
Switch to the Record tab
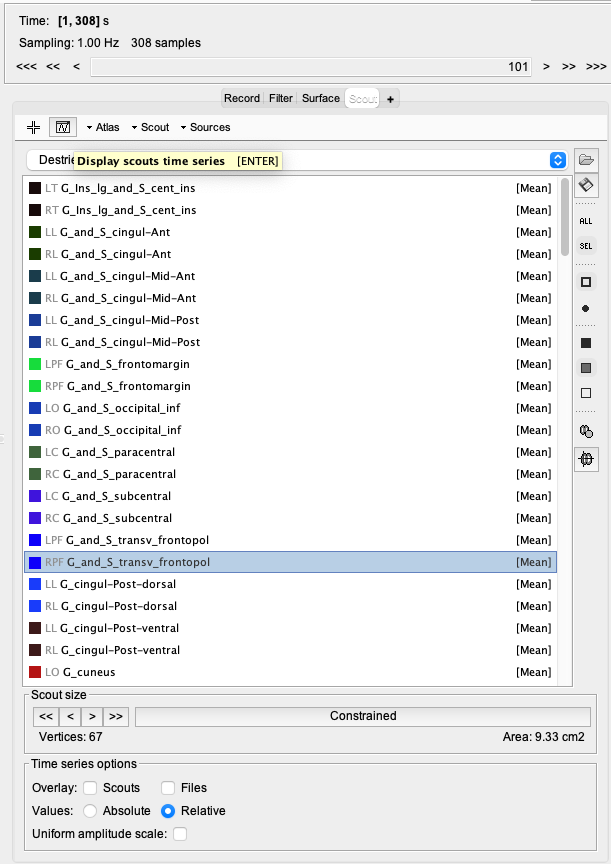[x=242, y=98]
